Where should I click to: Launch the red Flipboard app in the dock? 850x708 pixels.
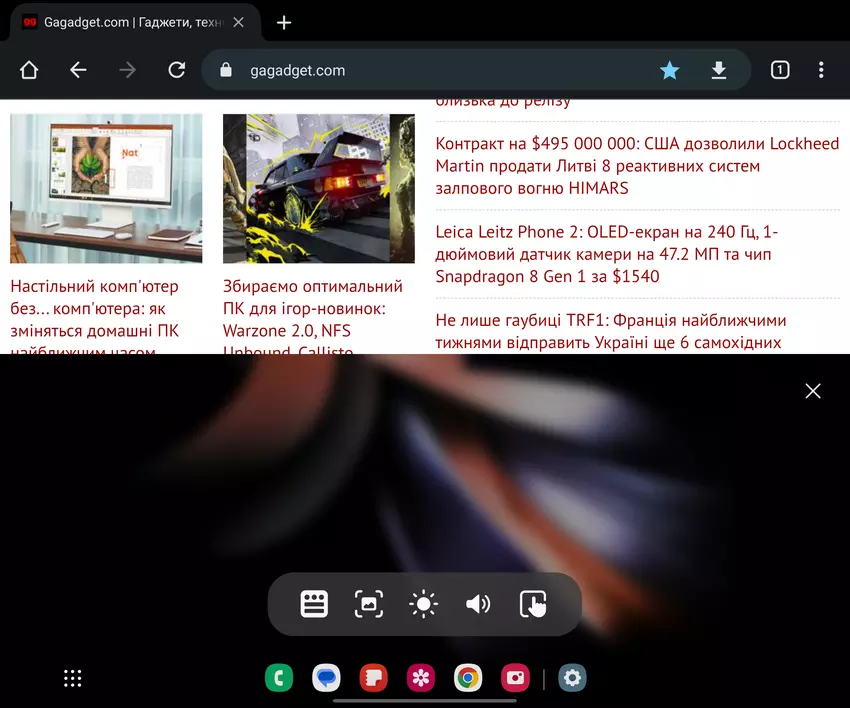tap(373, 678)
